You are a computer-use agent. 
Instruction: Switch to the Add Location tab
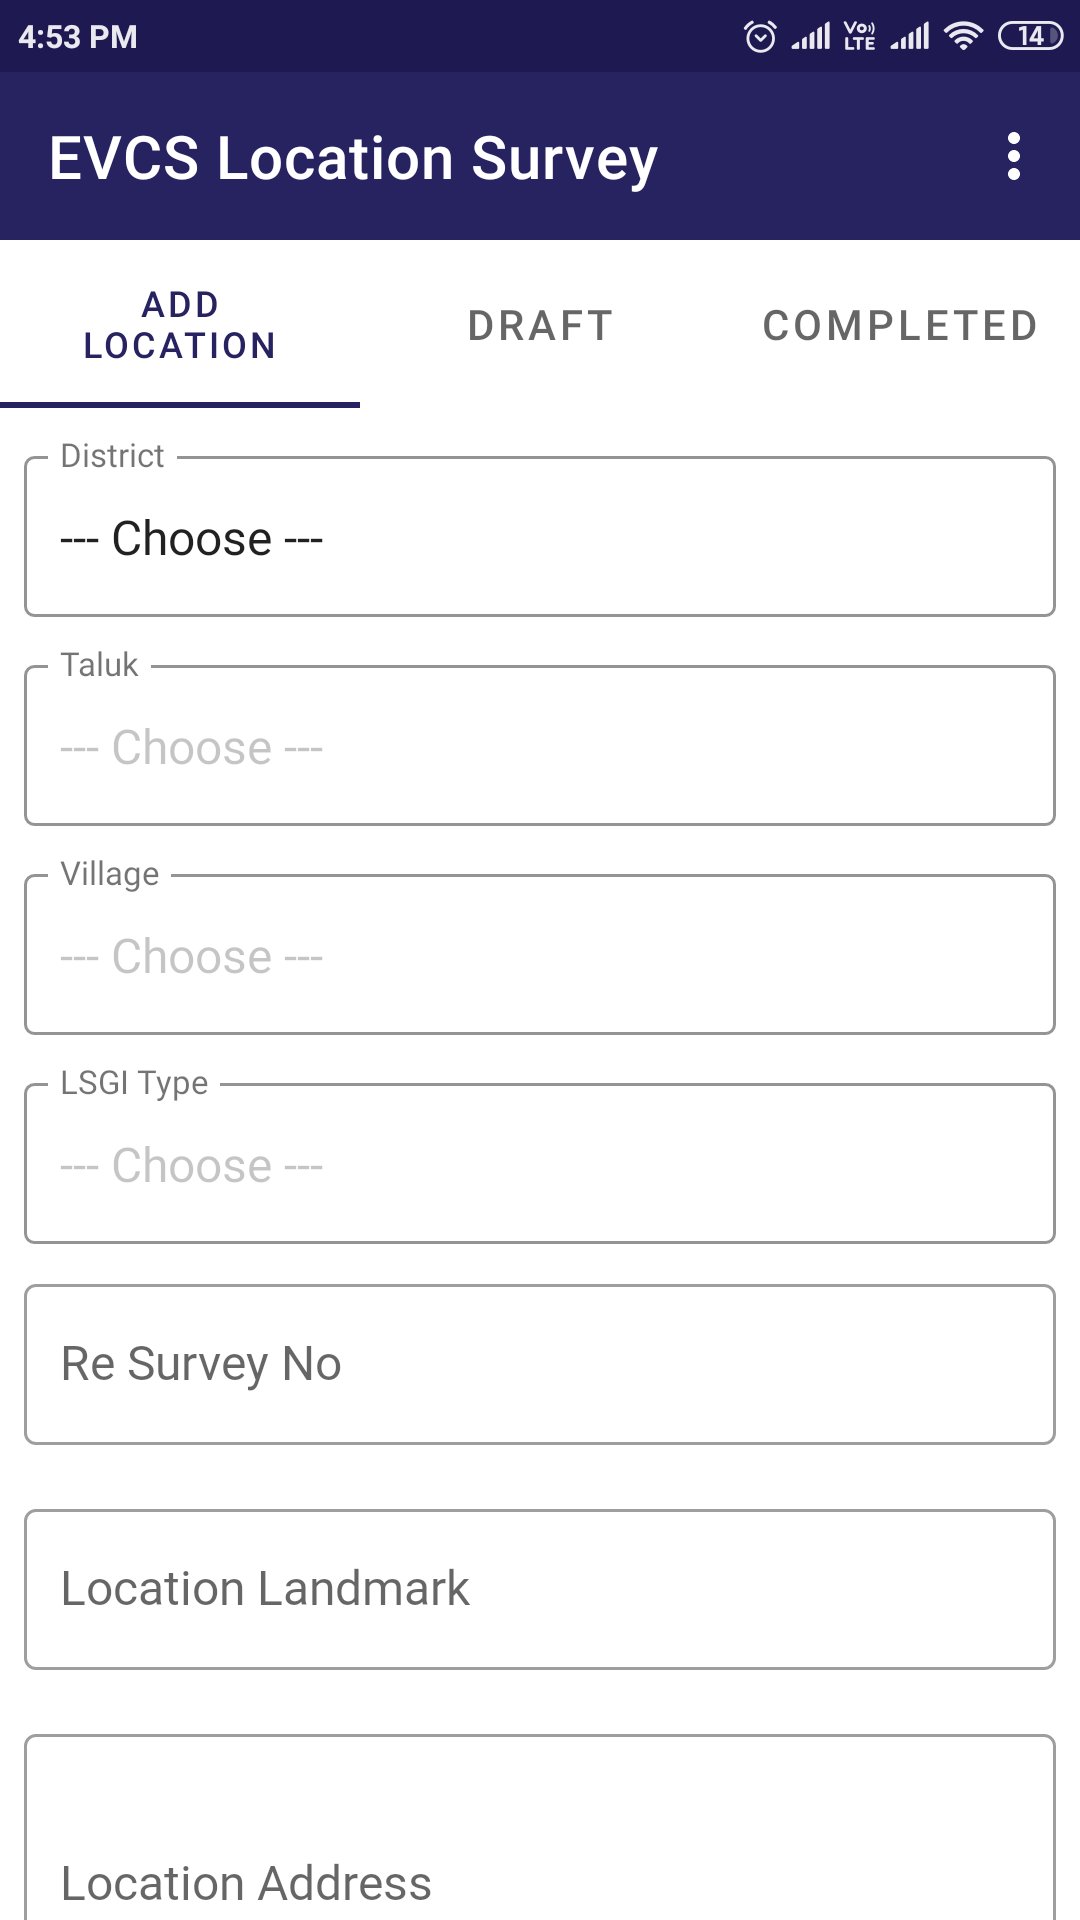180,325
